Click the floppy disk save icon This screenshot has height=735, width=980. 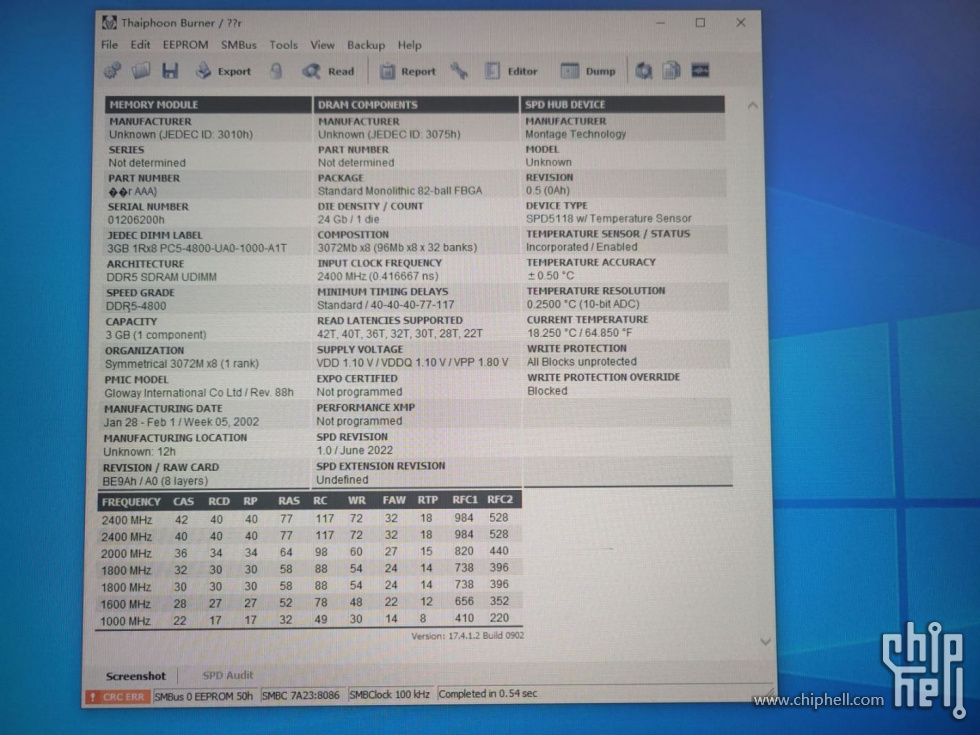pyautogui.click(x=170, y=71)
